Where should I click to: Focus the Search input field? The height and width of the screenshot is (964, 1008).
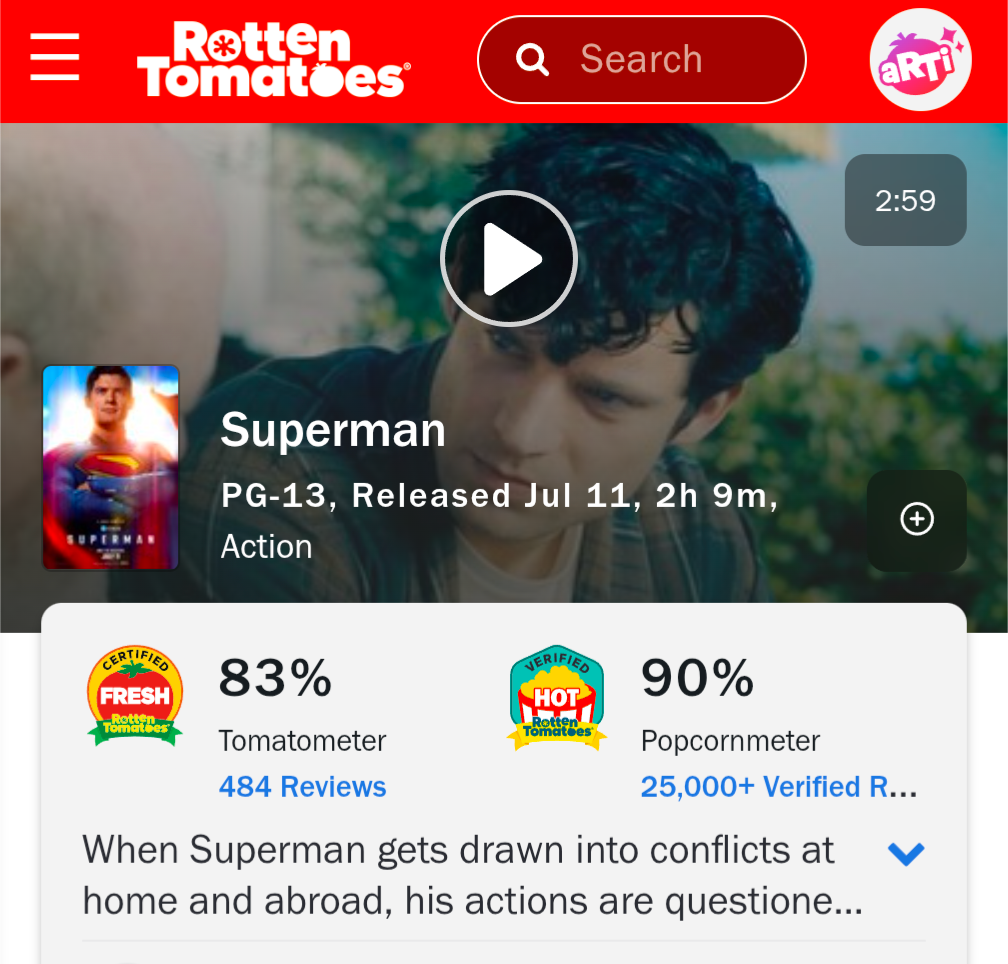pyautogui.click(x=642, y=60)
